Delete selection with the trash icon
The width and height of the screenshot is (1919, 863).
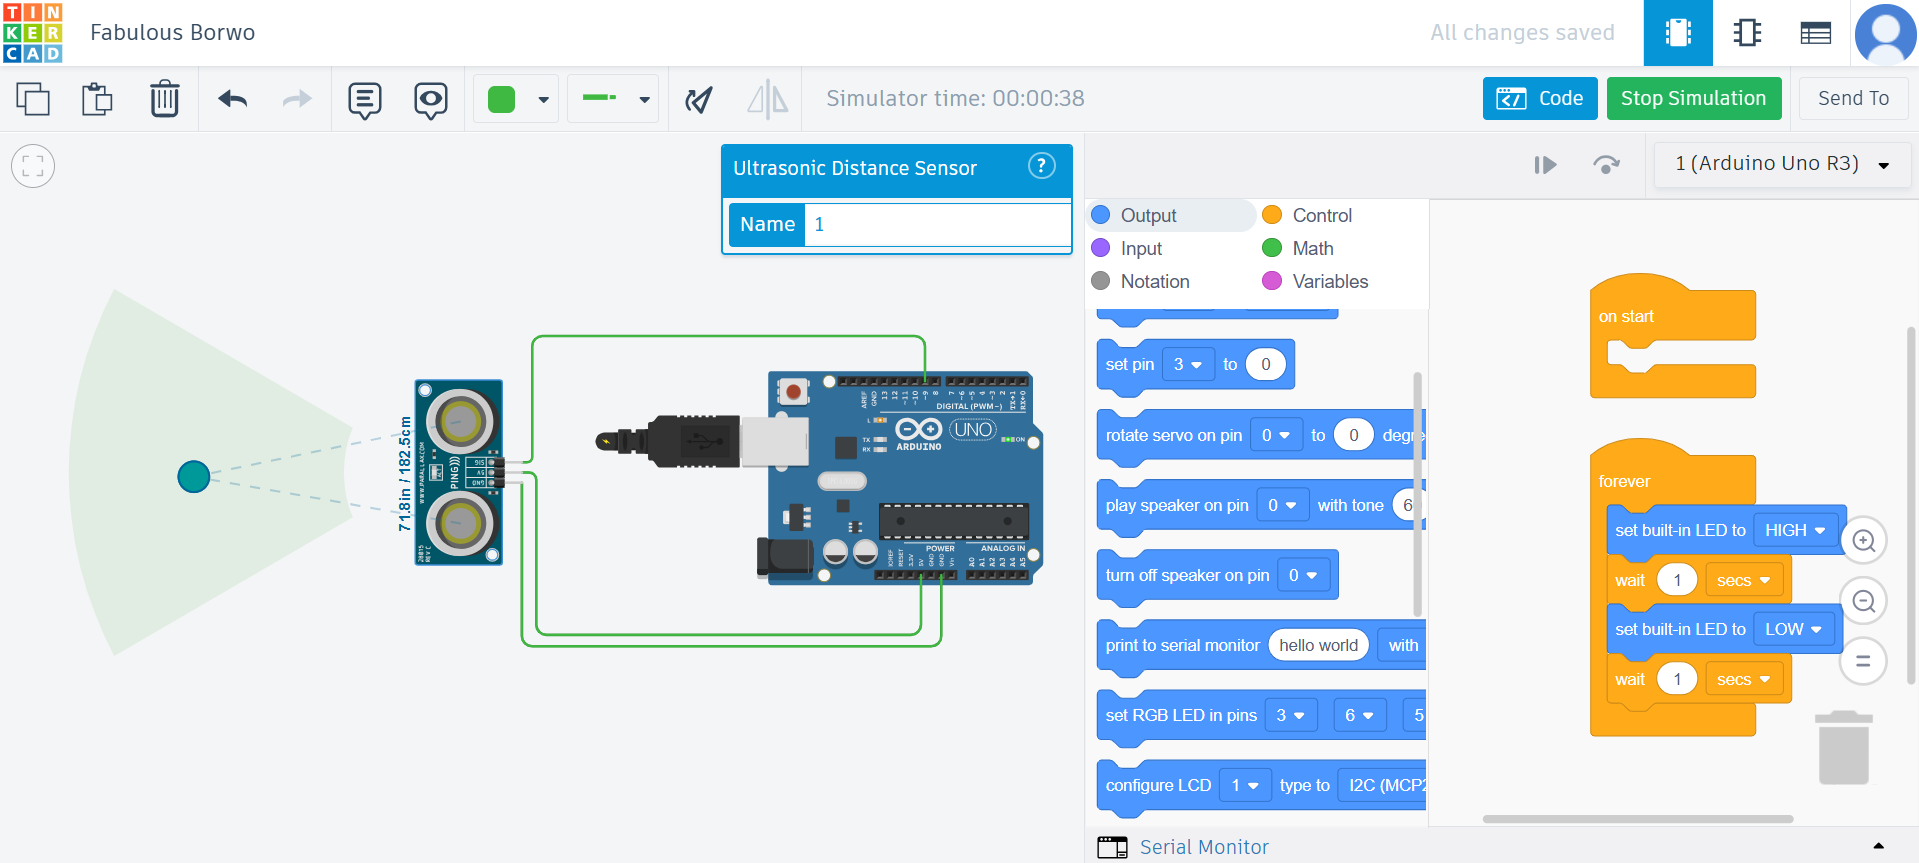164,99
